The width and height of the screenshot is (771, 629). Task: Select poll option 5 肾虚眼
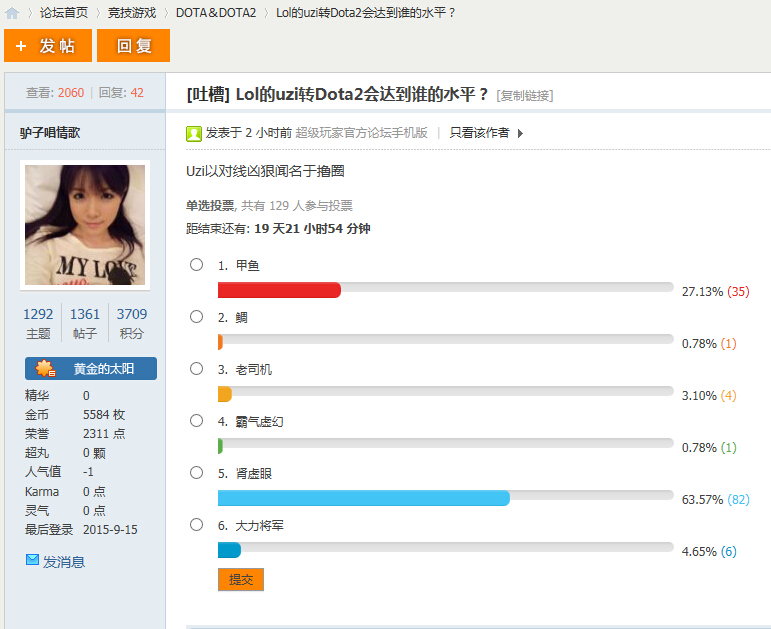(x=197, y=473)
